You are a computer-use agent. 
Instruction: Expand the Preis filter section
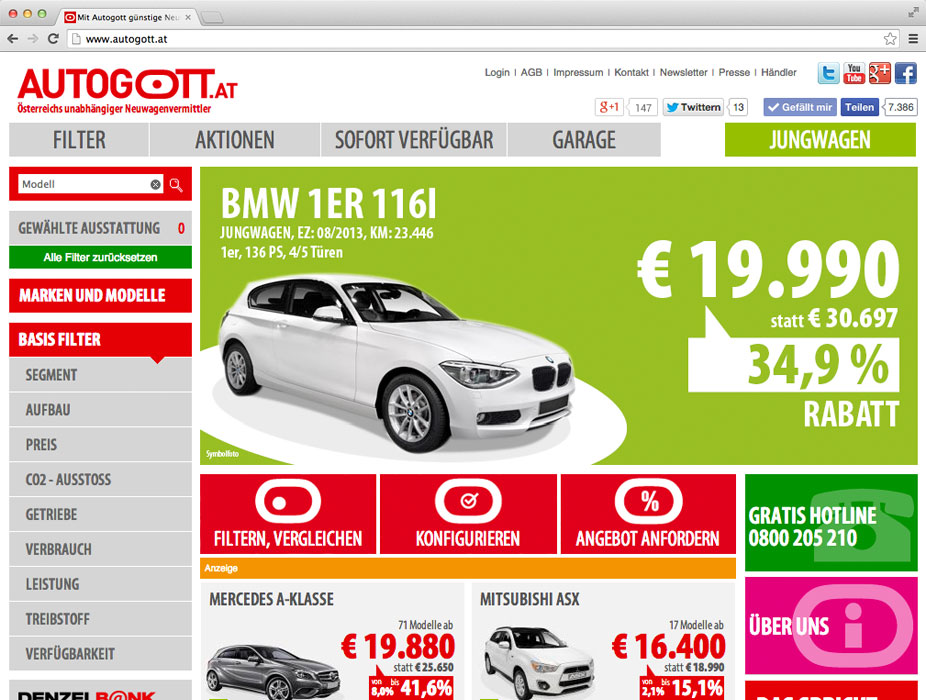click(x=100, y=445)
